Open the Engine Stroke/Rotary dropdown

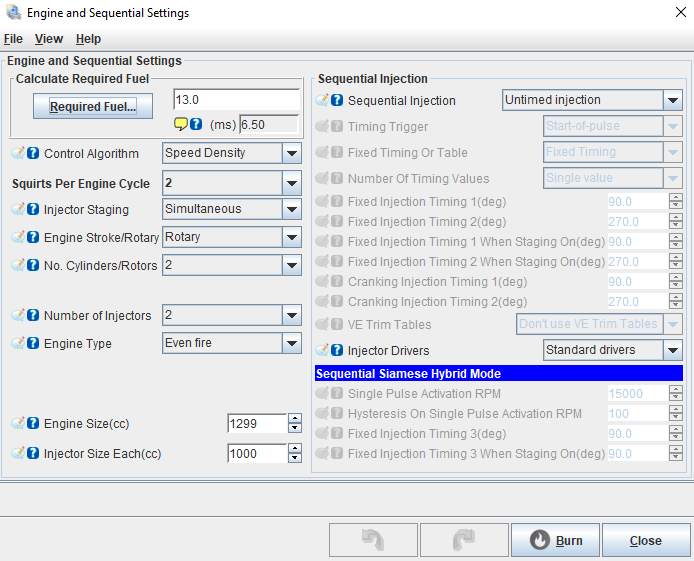point(292,237)
